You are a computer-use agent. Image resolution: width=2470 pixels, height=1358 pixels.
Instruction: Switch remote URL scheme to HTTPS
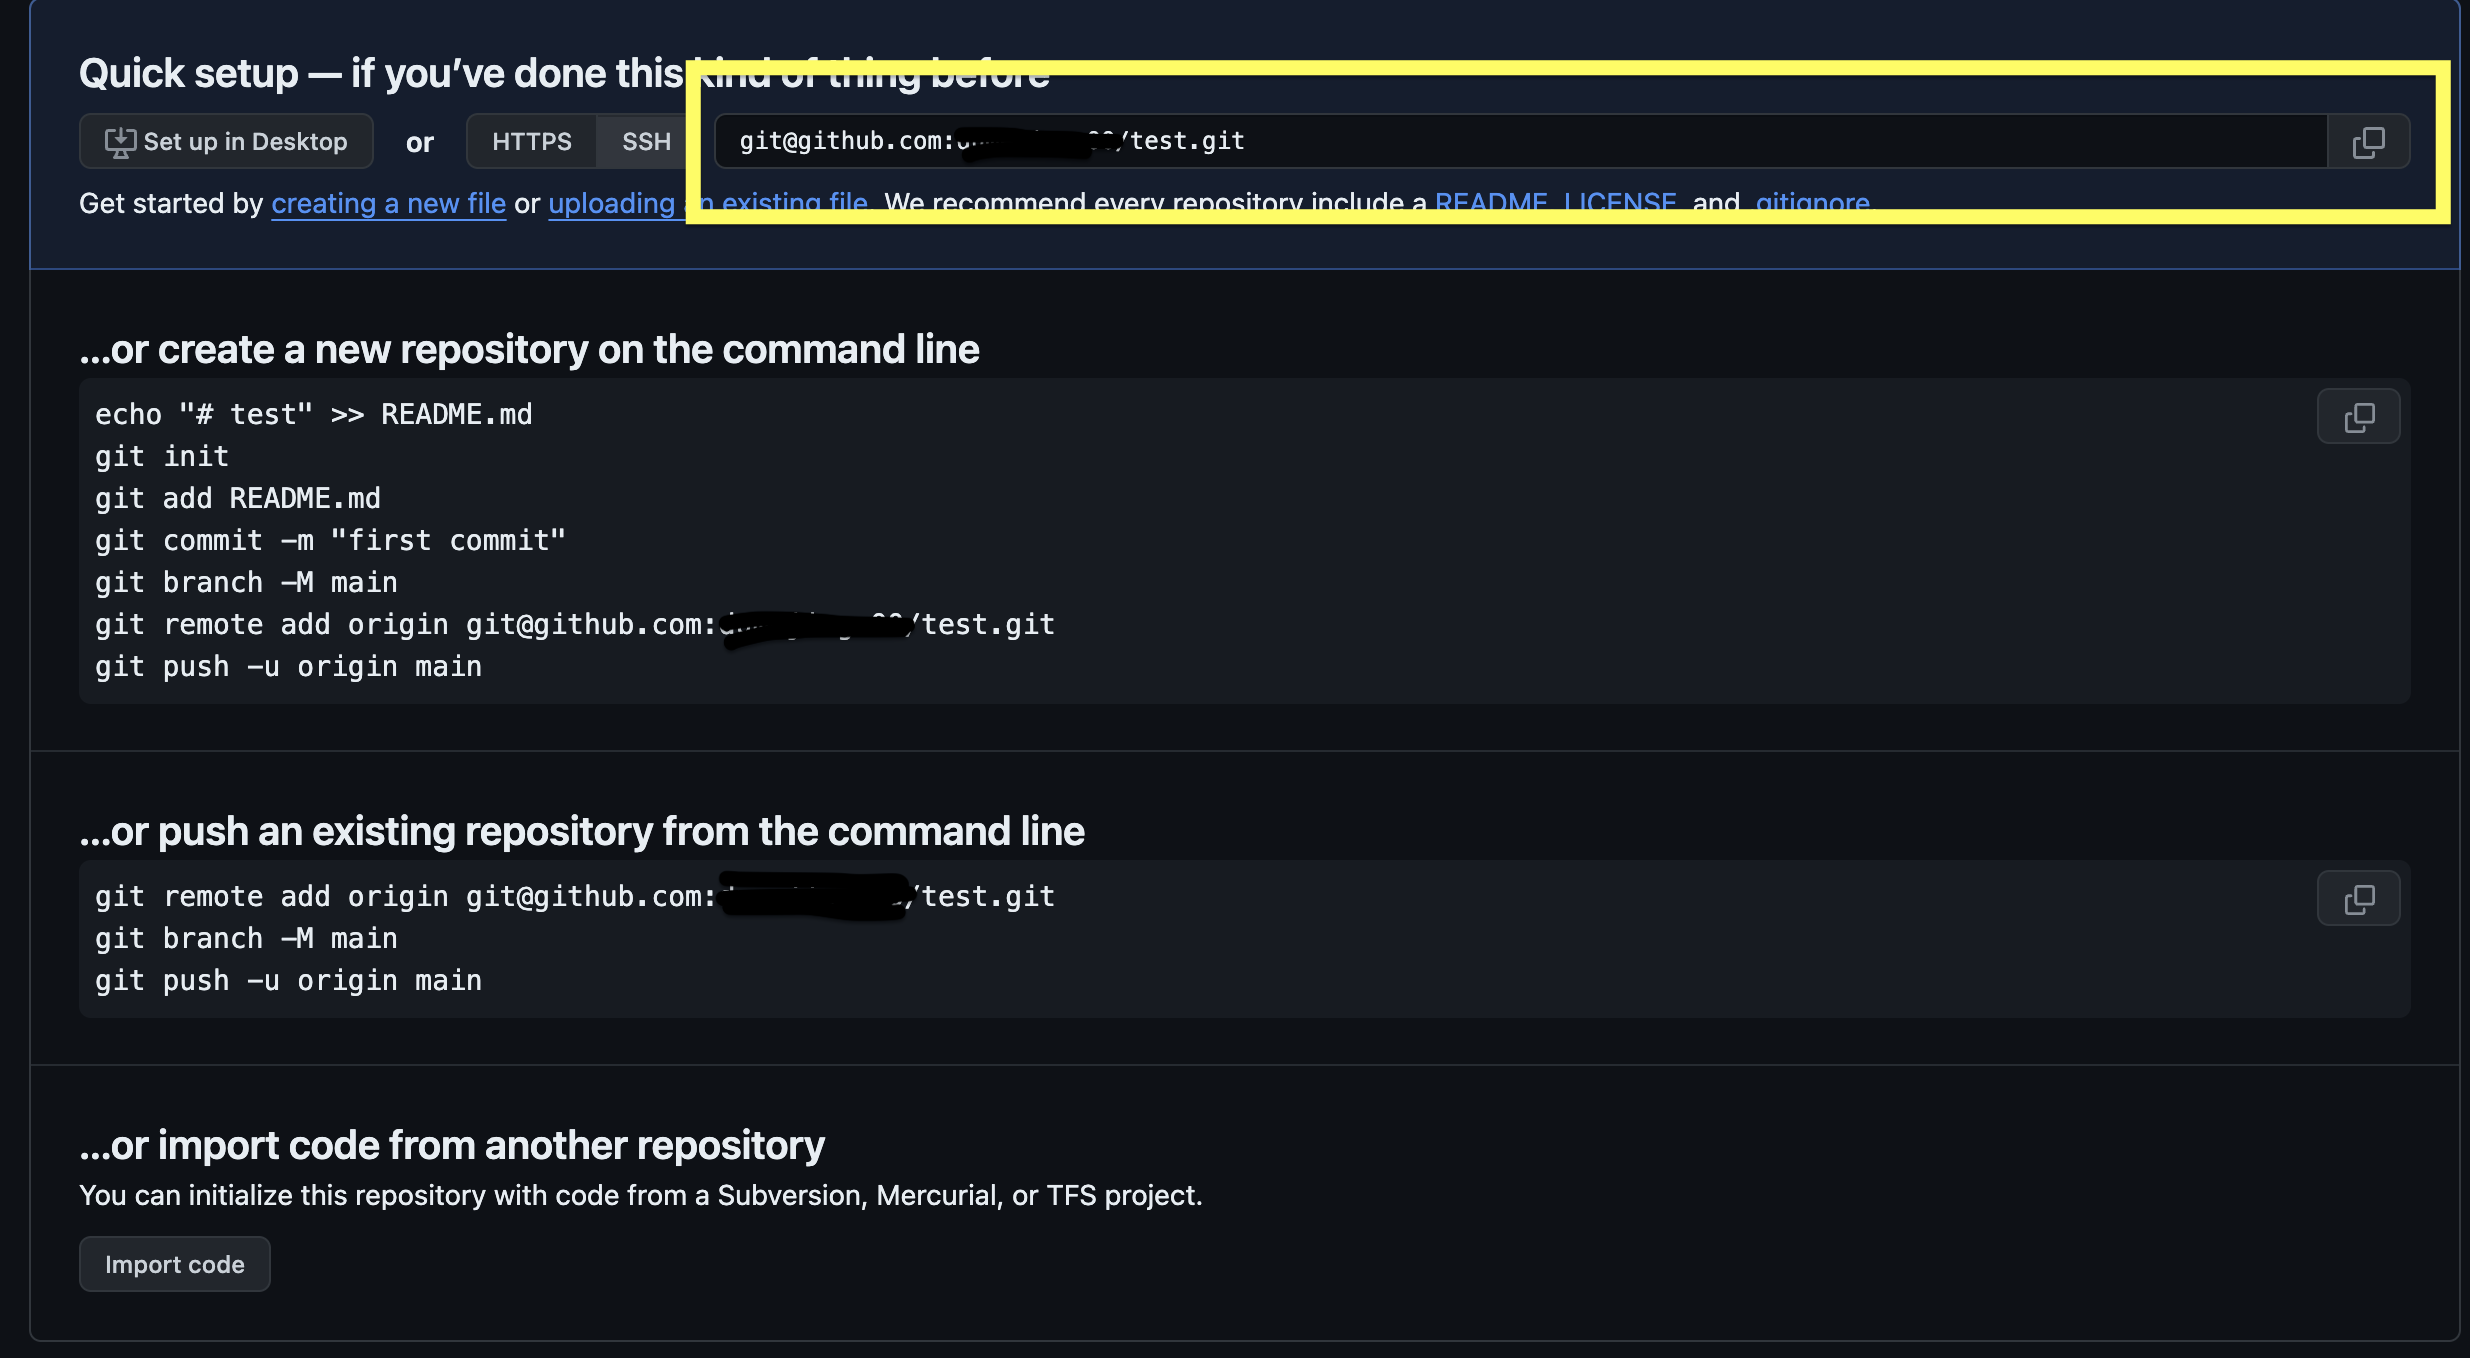pos(531,141)
